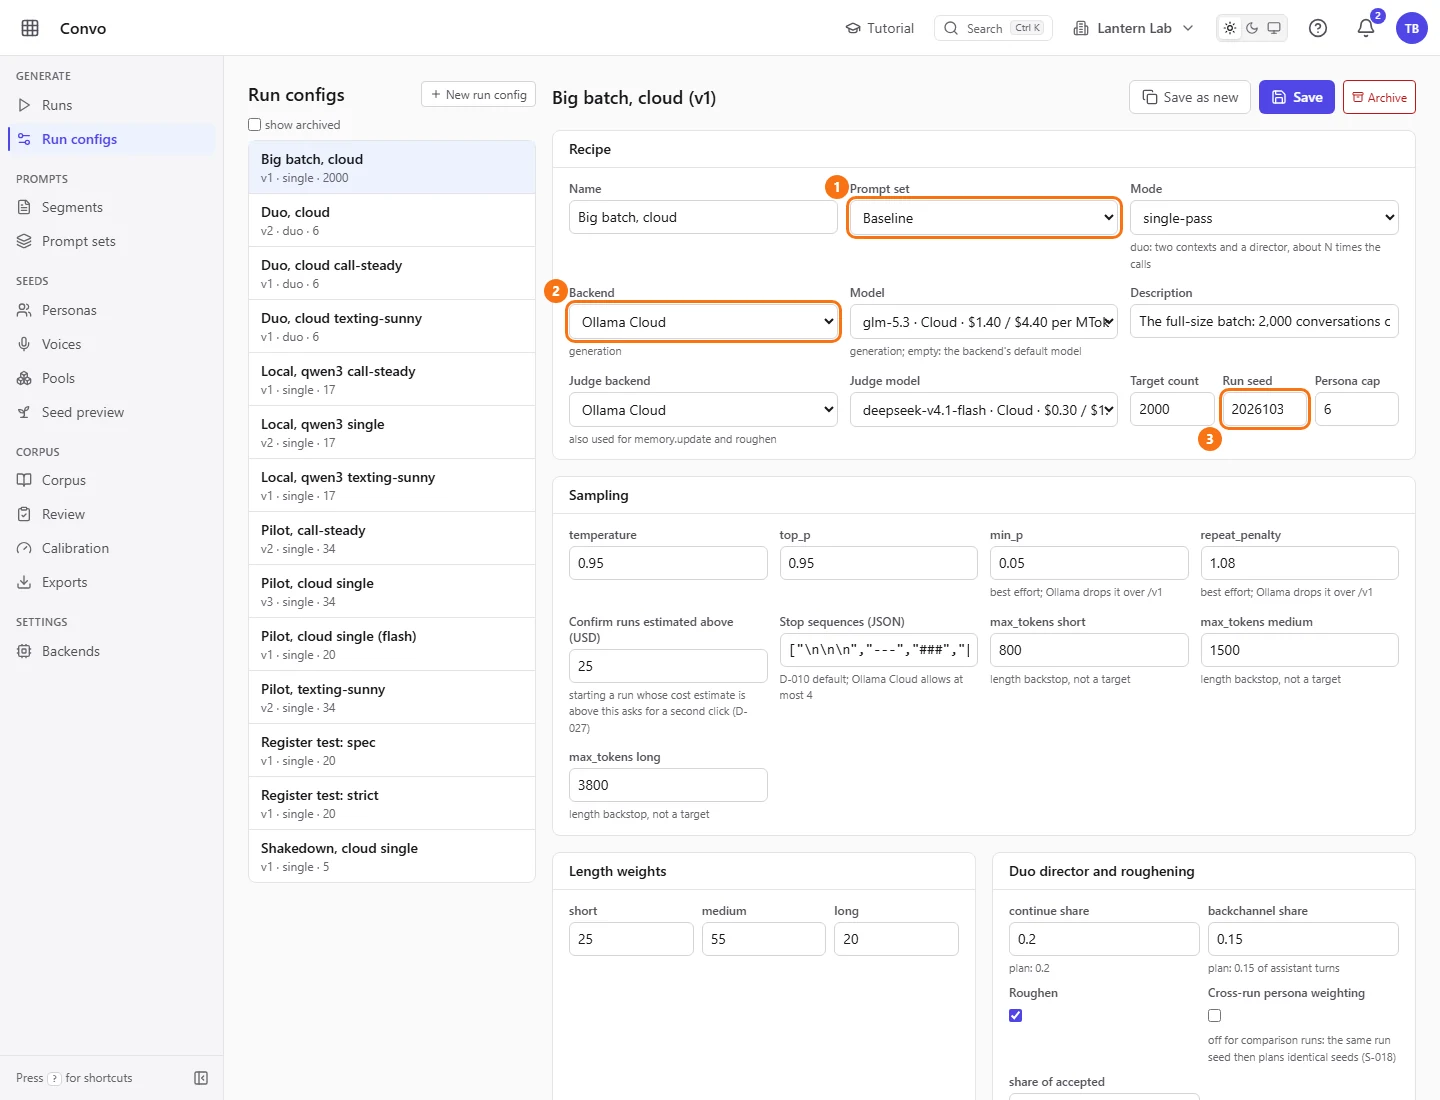Open Exports download icon in sidebar

pos(24,582)
